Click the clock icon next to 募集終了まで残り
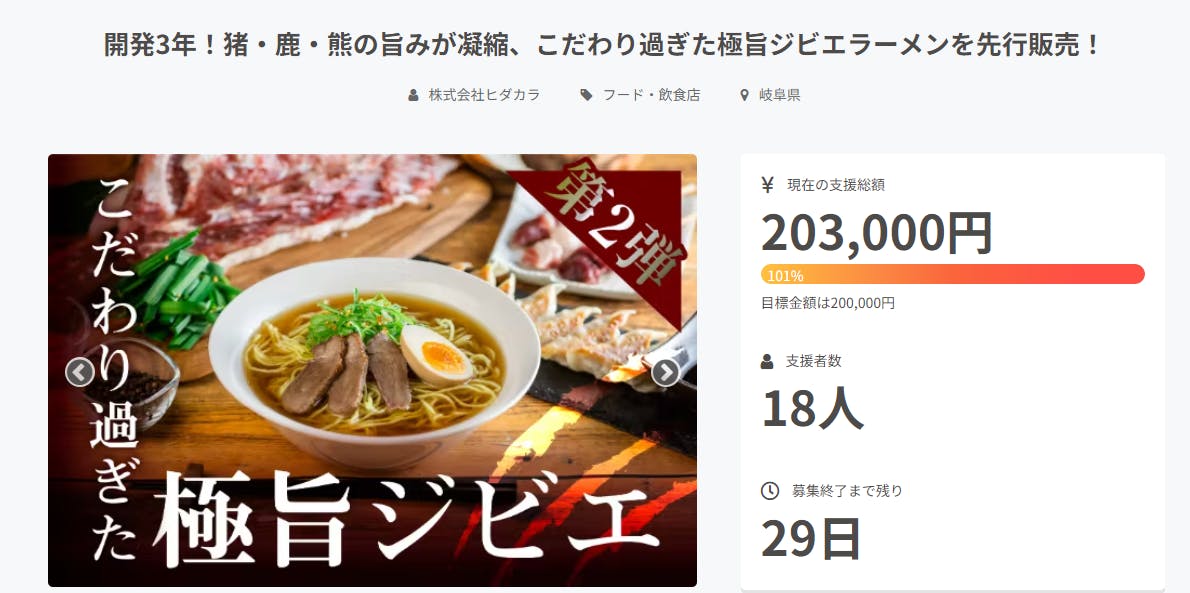 [770, 490]
